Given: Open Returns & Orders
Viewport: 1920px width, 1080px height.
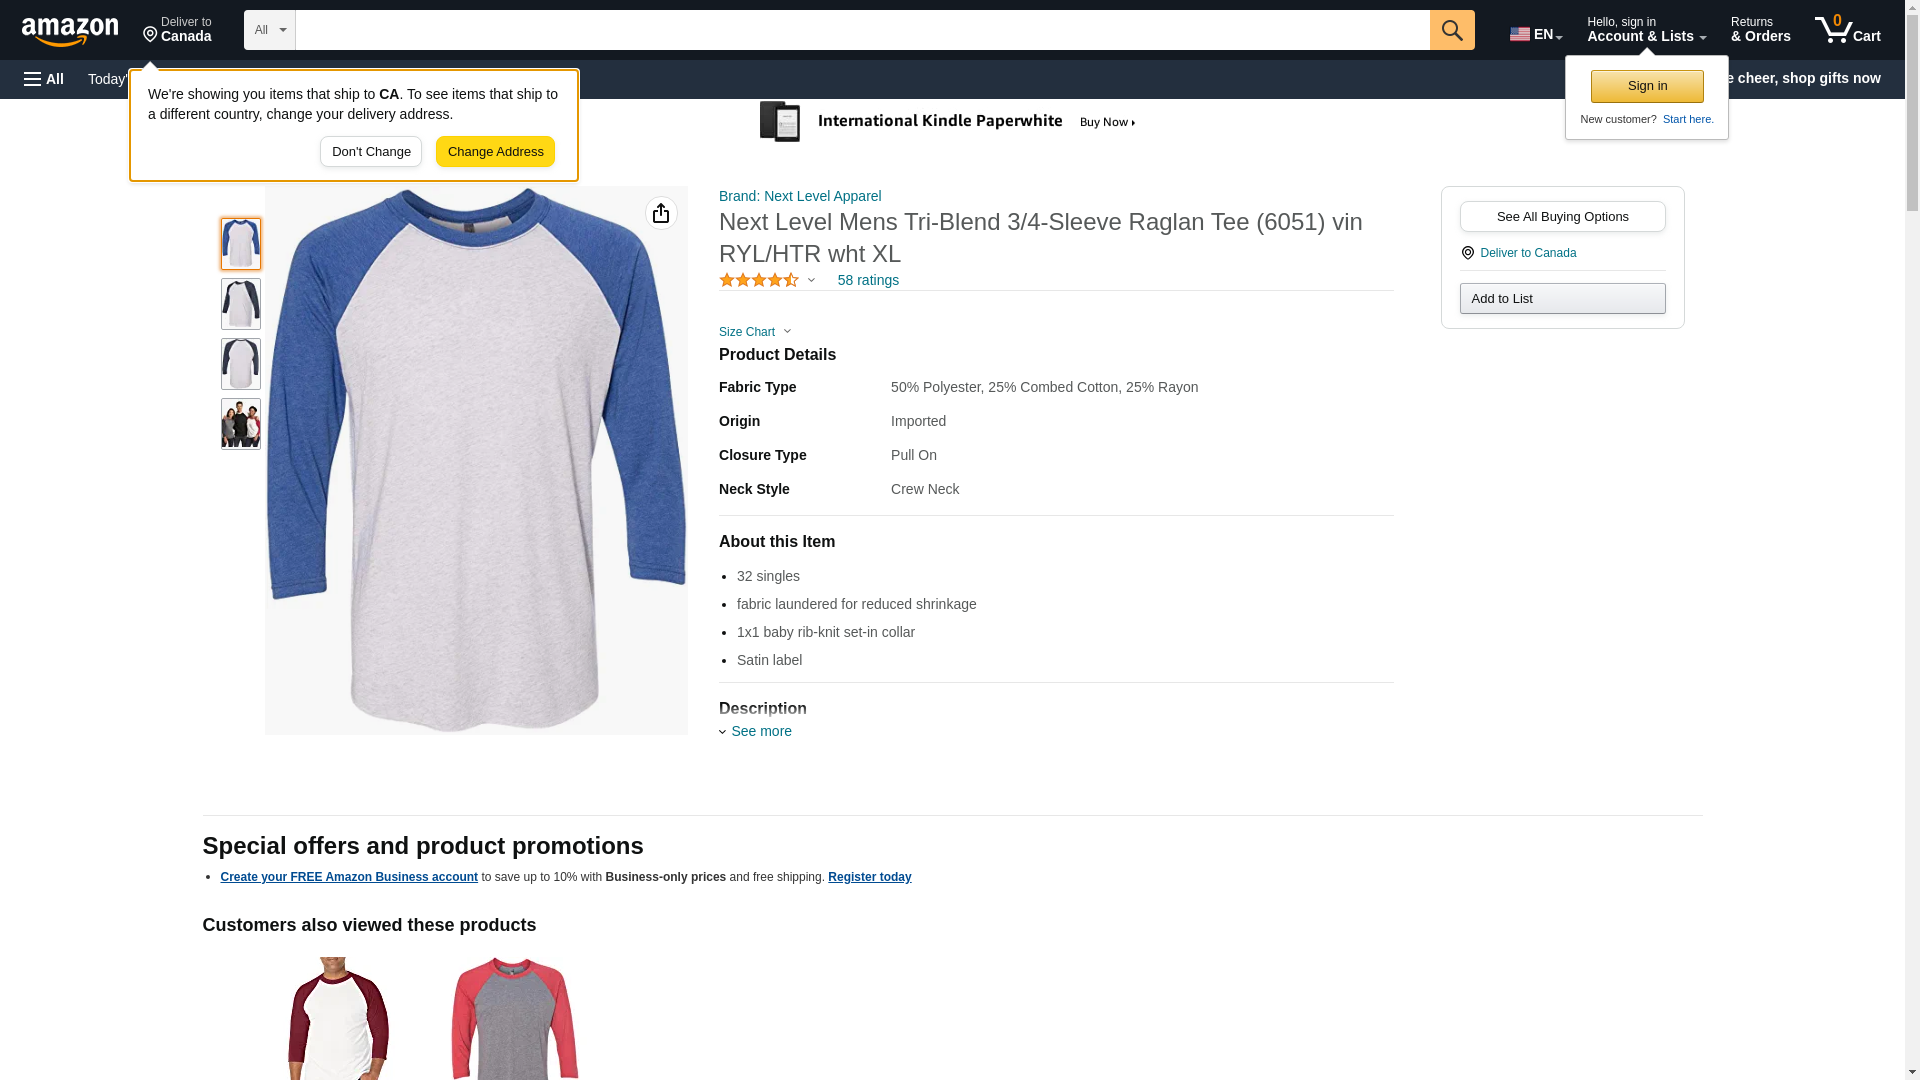Looking at the screenshot, I should click(1760, 30).
